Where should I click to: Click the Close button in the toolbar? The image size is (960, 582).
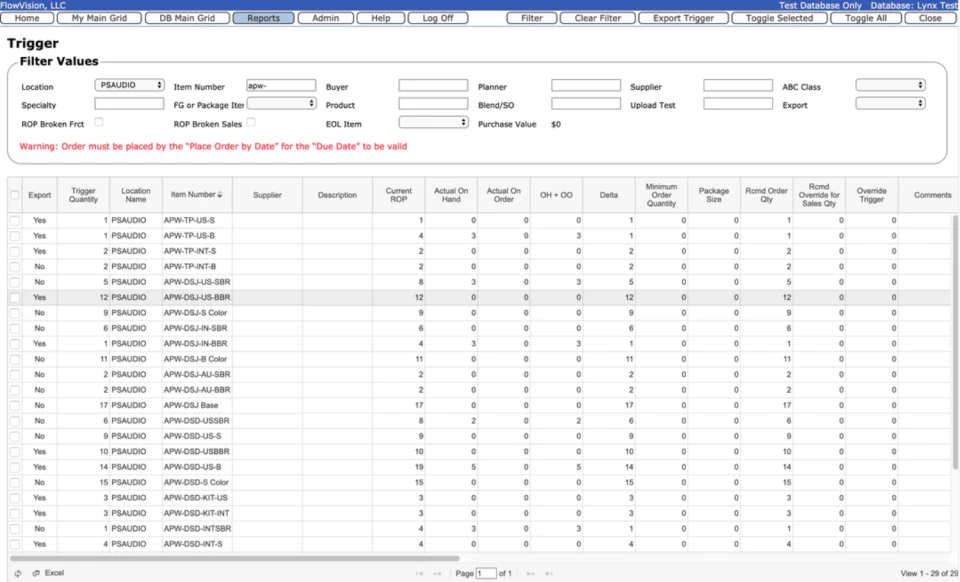click(x=930, y=18)
